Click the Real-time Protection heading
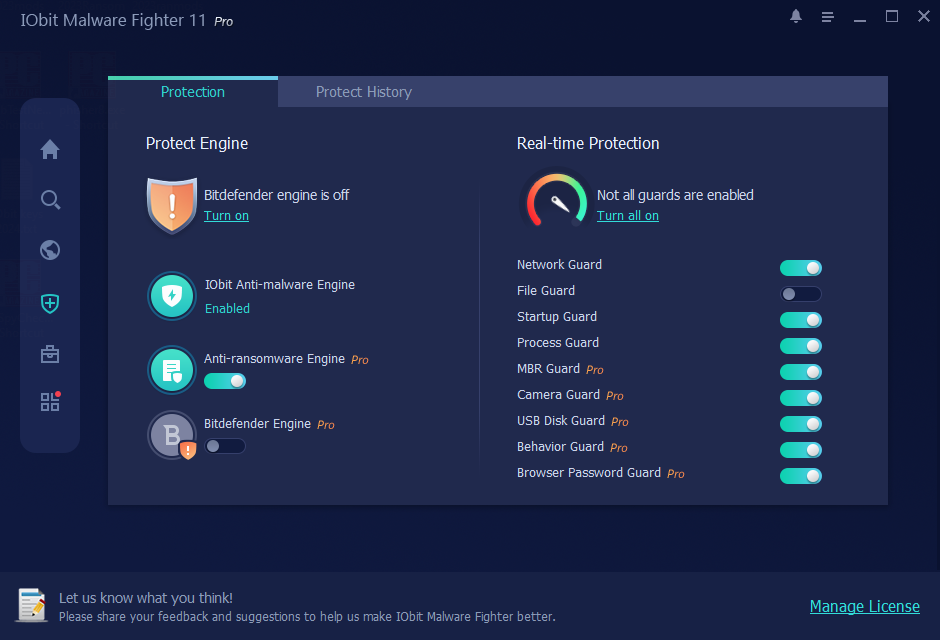The image size is (940, 640). 588,144
